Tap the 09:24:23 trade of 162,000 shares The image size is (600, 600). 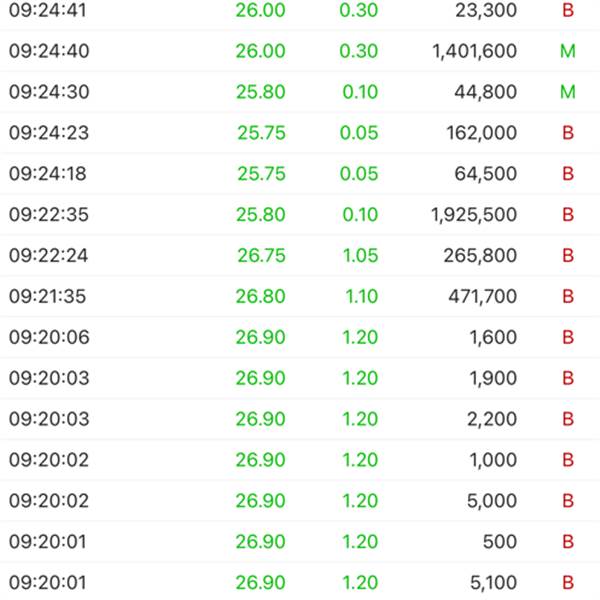point(300,133)
